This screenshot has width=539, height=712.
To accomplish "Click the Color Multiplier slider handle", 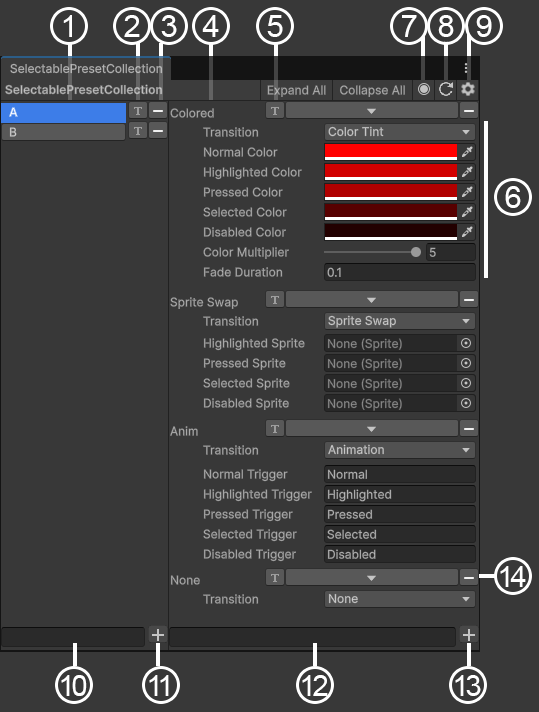I will [415, 252].
